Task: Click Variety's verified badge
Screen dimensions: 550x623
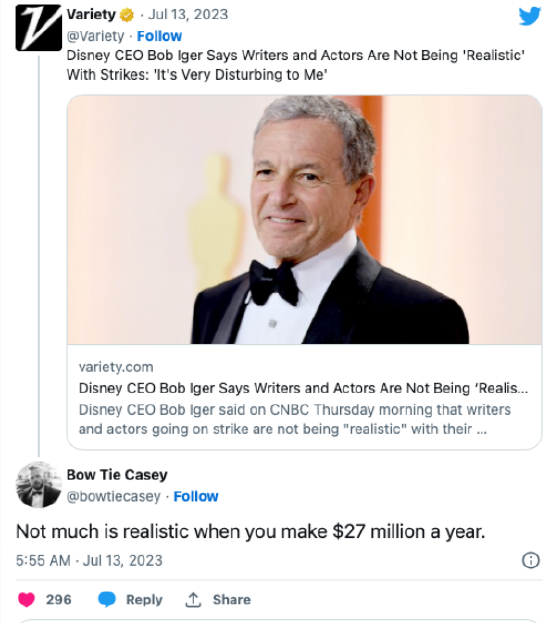Action: tap(127, 15)
